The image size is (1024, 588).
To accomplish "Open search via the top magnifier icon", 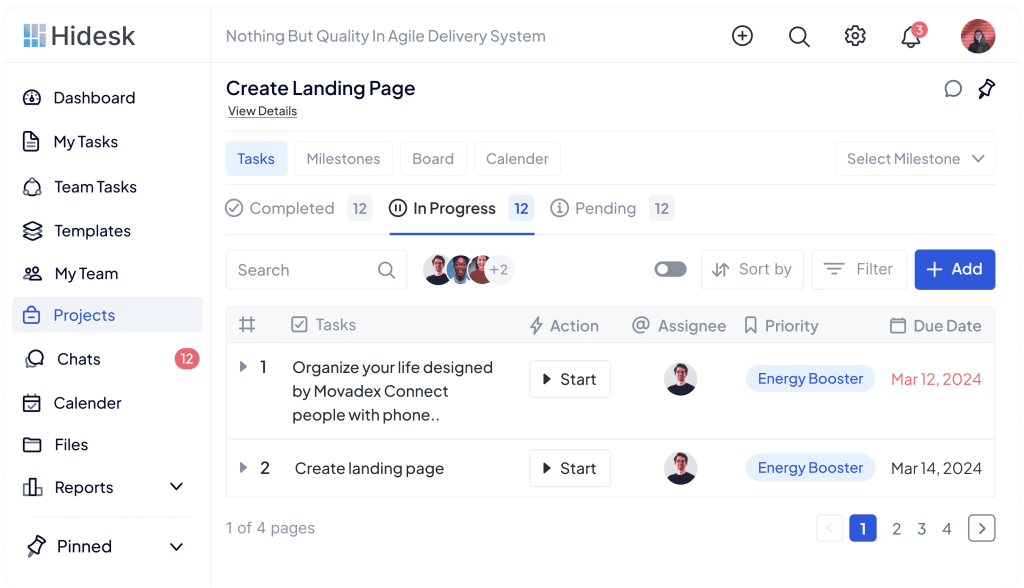I will tap(798, 36).
